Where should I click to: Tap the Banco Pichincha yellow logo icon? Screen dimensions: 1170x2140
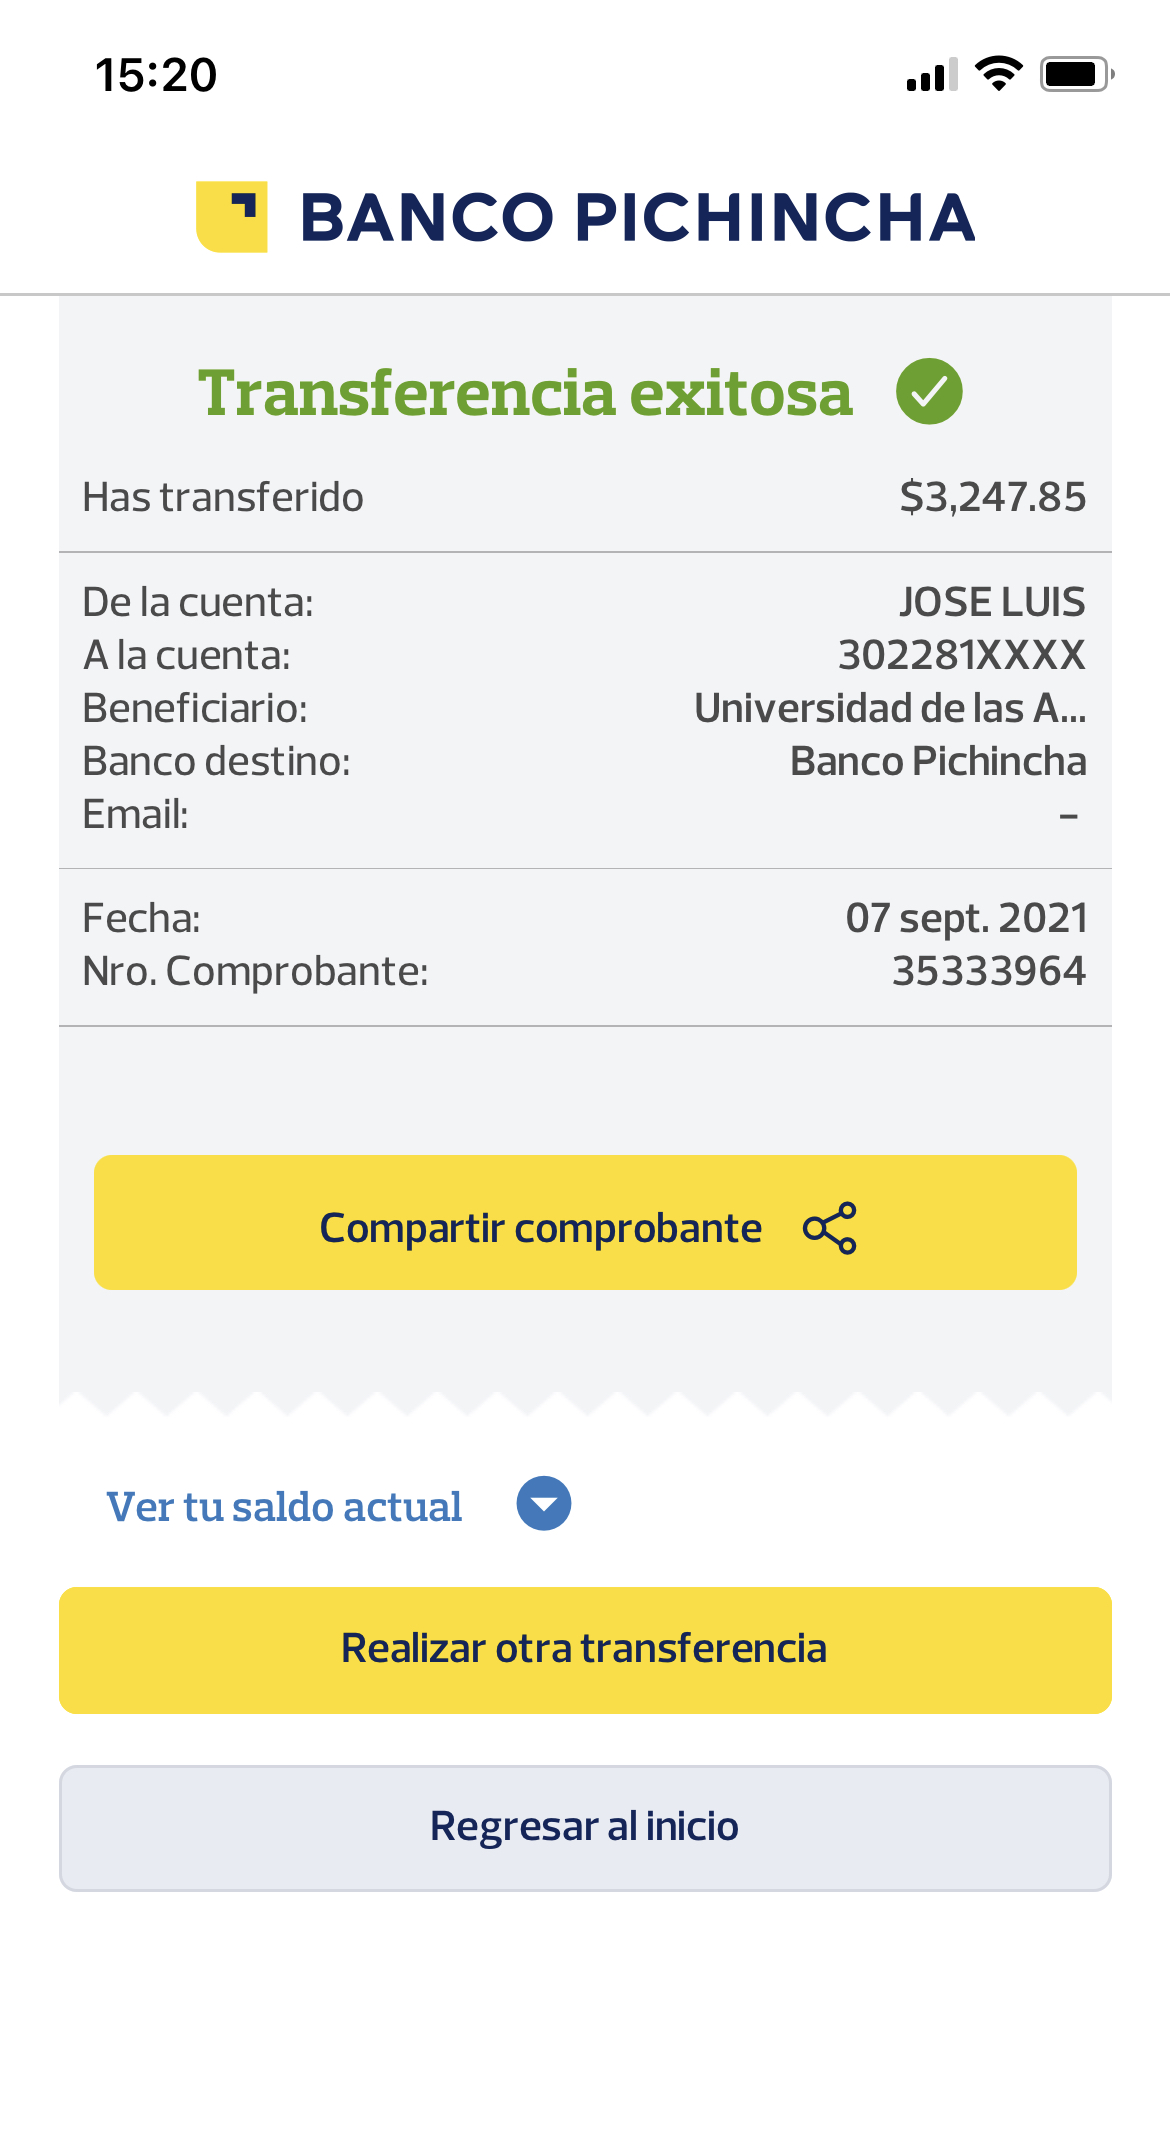(x=232, y=217)
